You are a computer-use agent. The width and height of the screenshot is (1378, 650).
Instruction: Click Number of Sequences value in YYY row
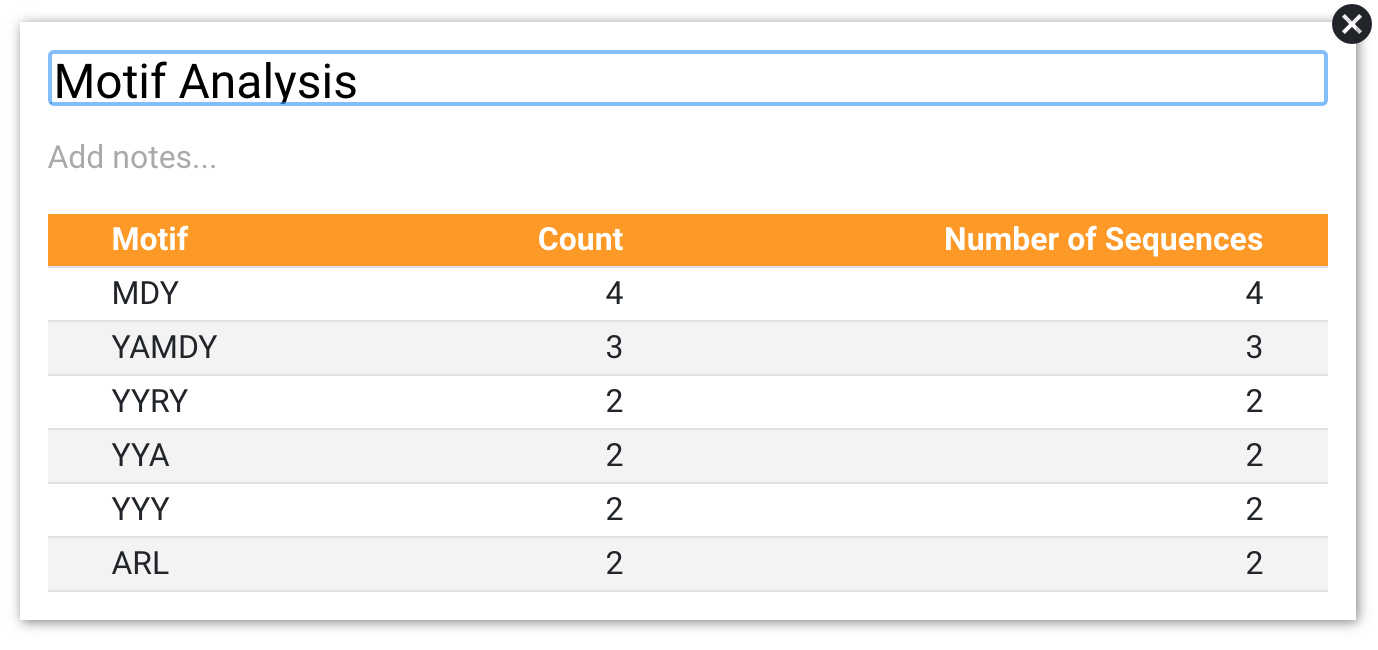(1254, 510)
